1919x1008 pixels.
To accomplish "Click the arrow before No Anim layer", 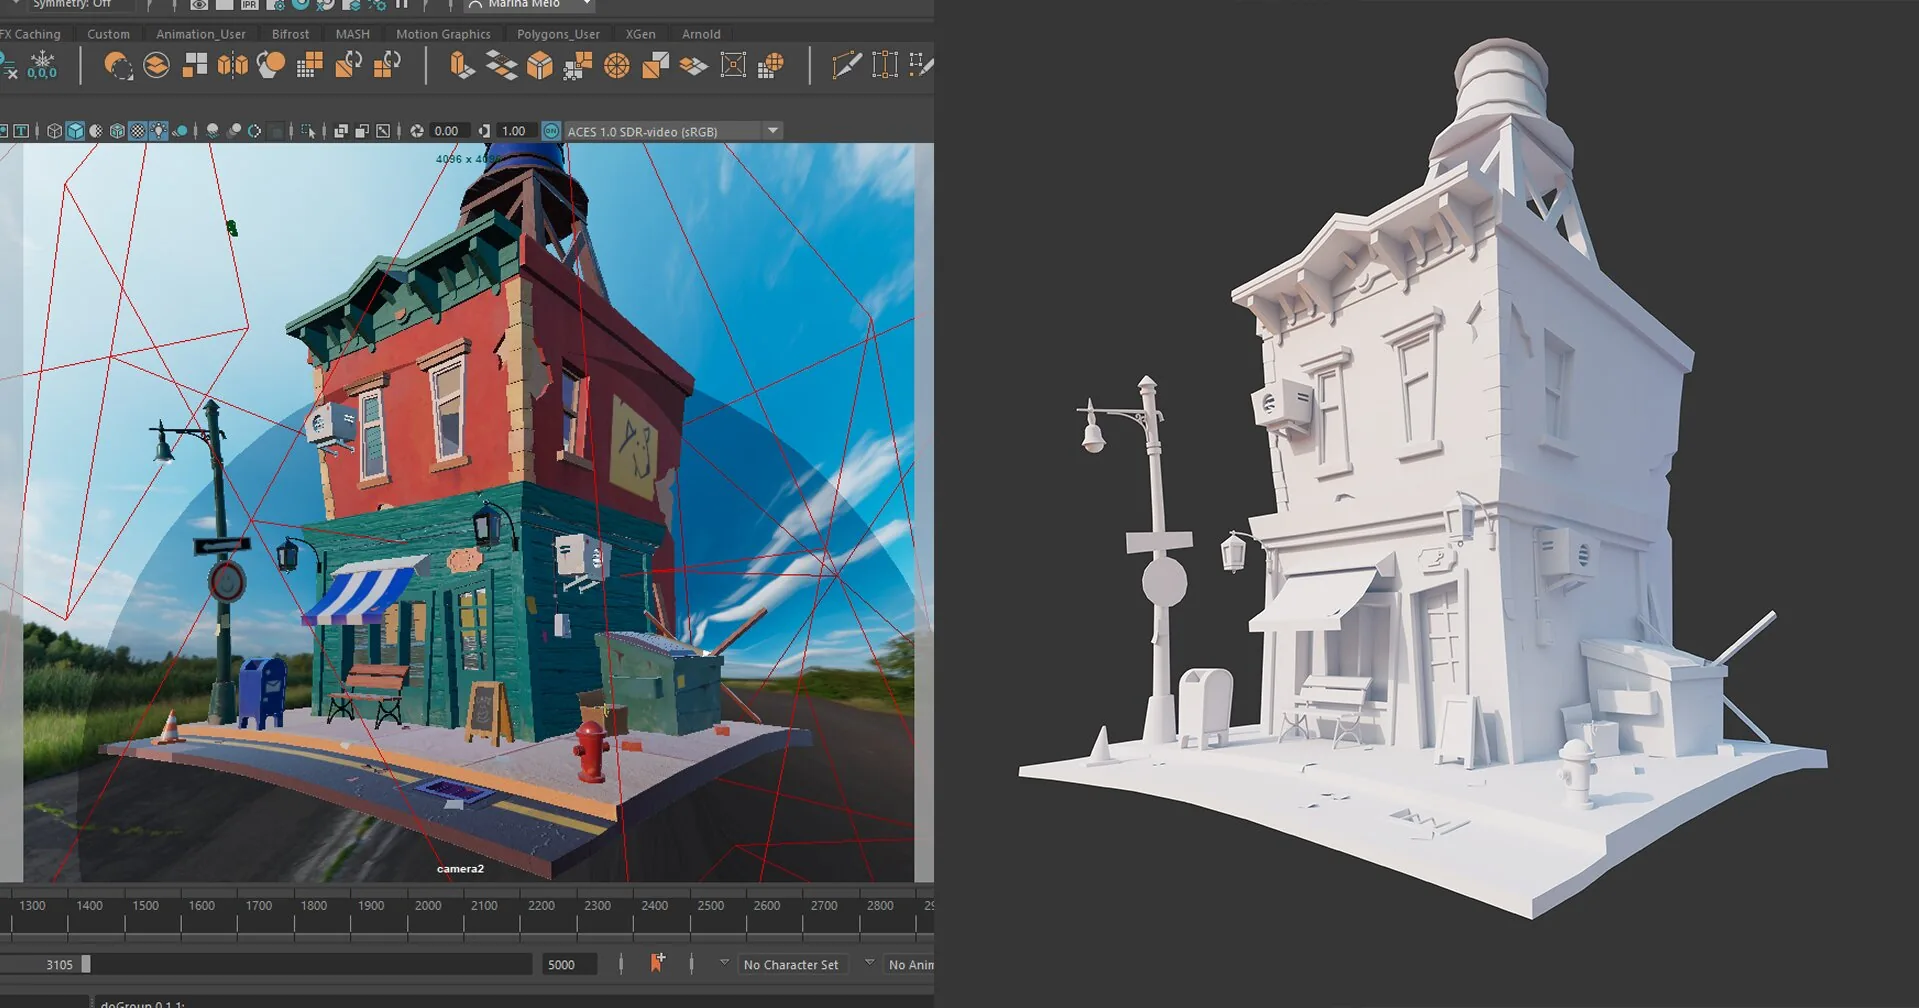I will pos(869,962).
